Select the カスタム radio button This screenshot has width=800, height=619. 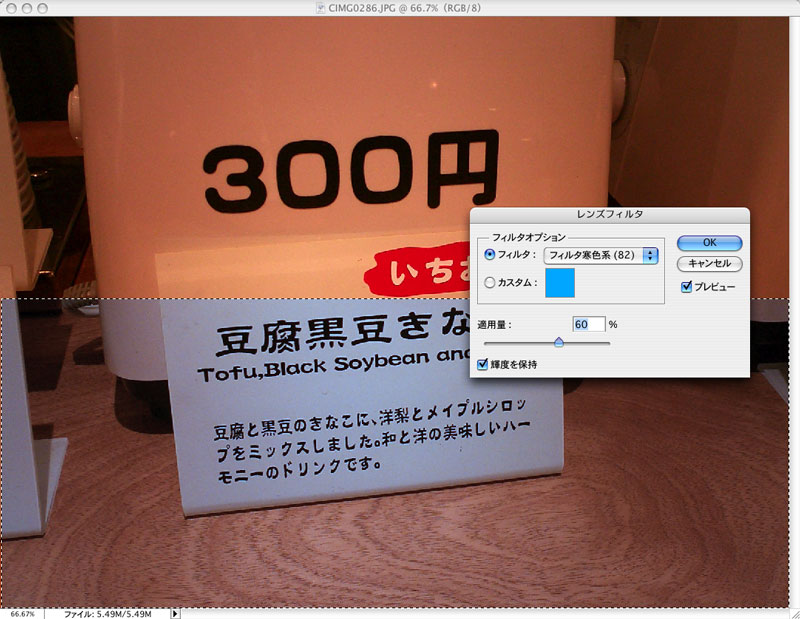pyautogui.click(x=490, y=283)
